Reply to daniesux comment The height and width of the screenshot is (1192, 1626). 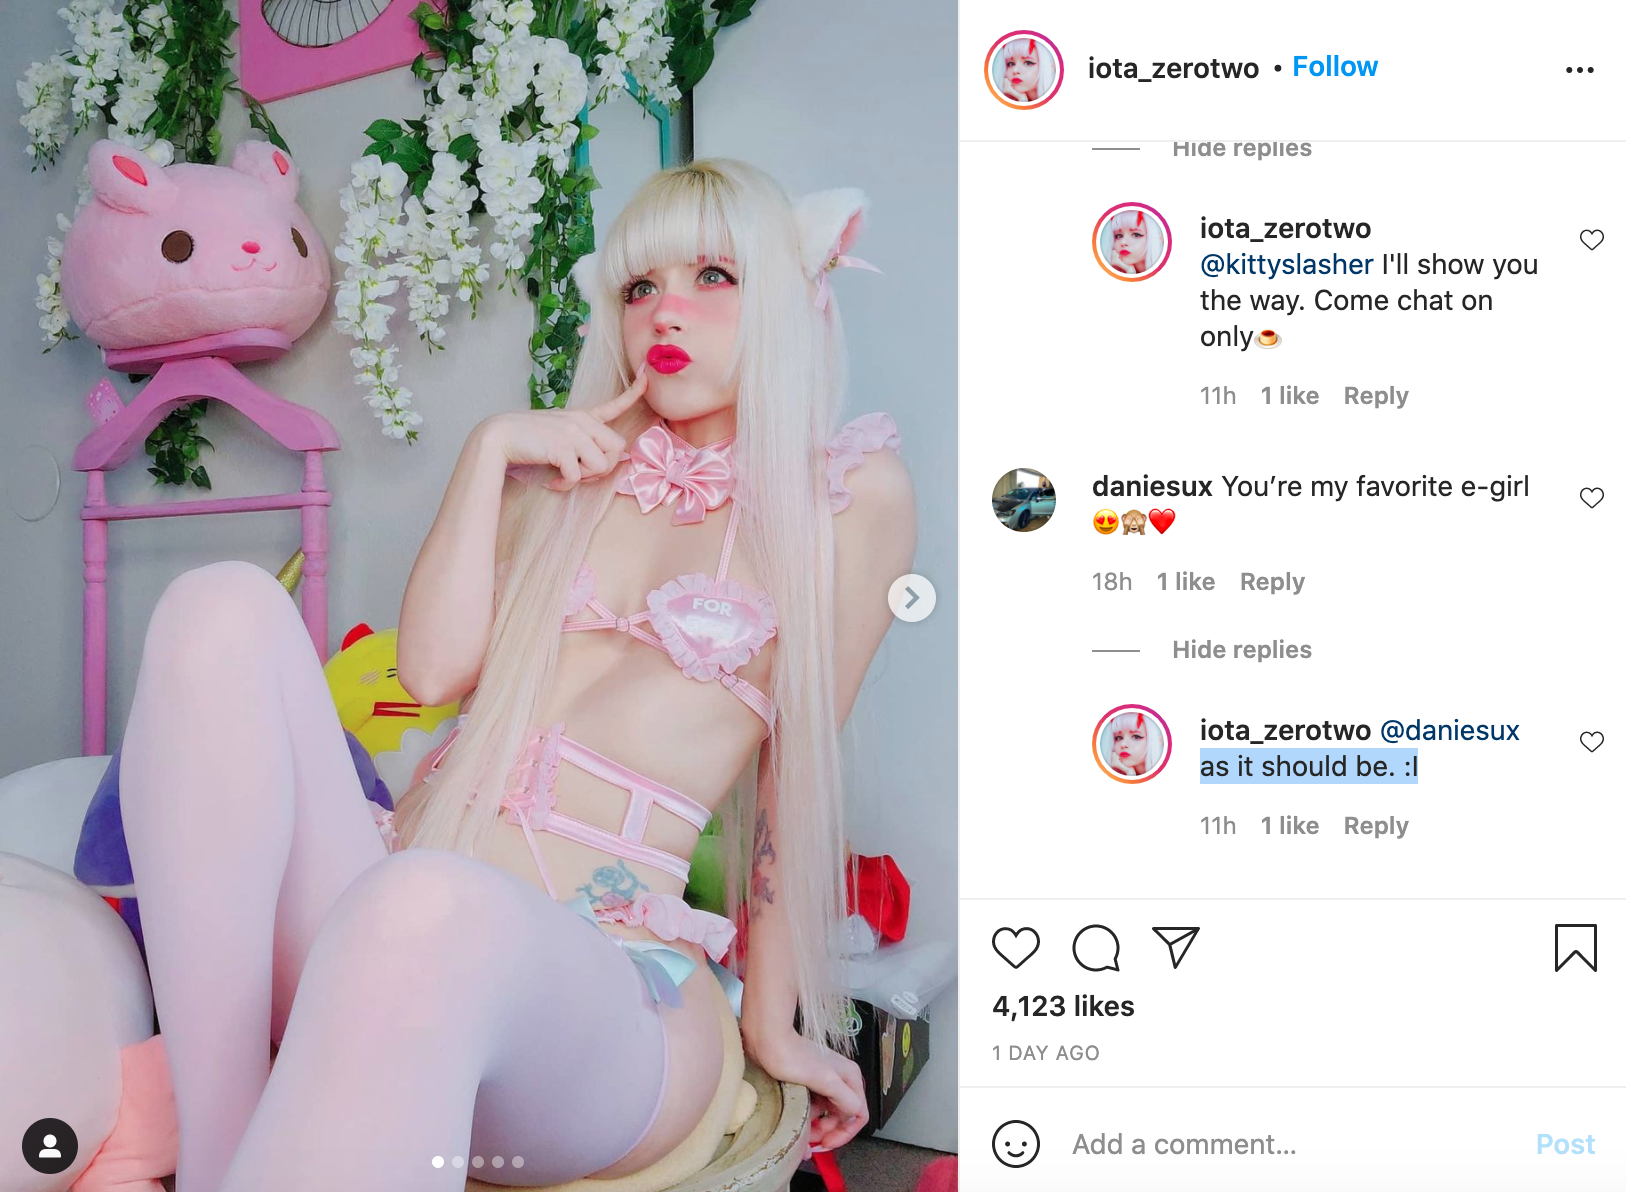click(1272, 582)
